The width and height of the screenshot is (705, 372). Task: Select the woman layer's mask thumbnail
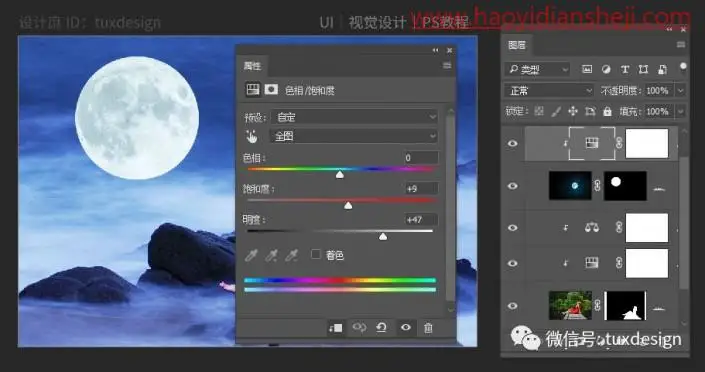(x=625, y=305)
